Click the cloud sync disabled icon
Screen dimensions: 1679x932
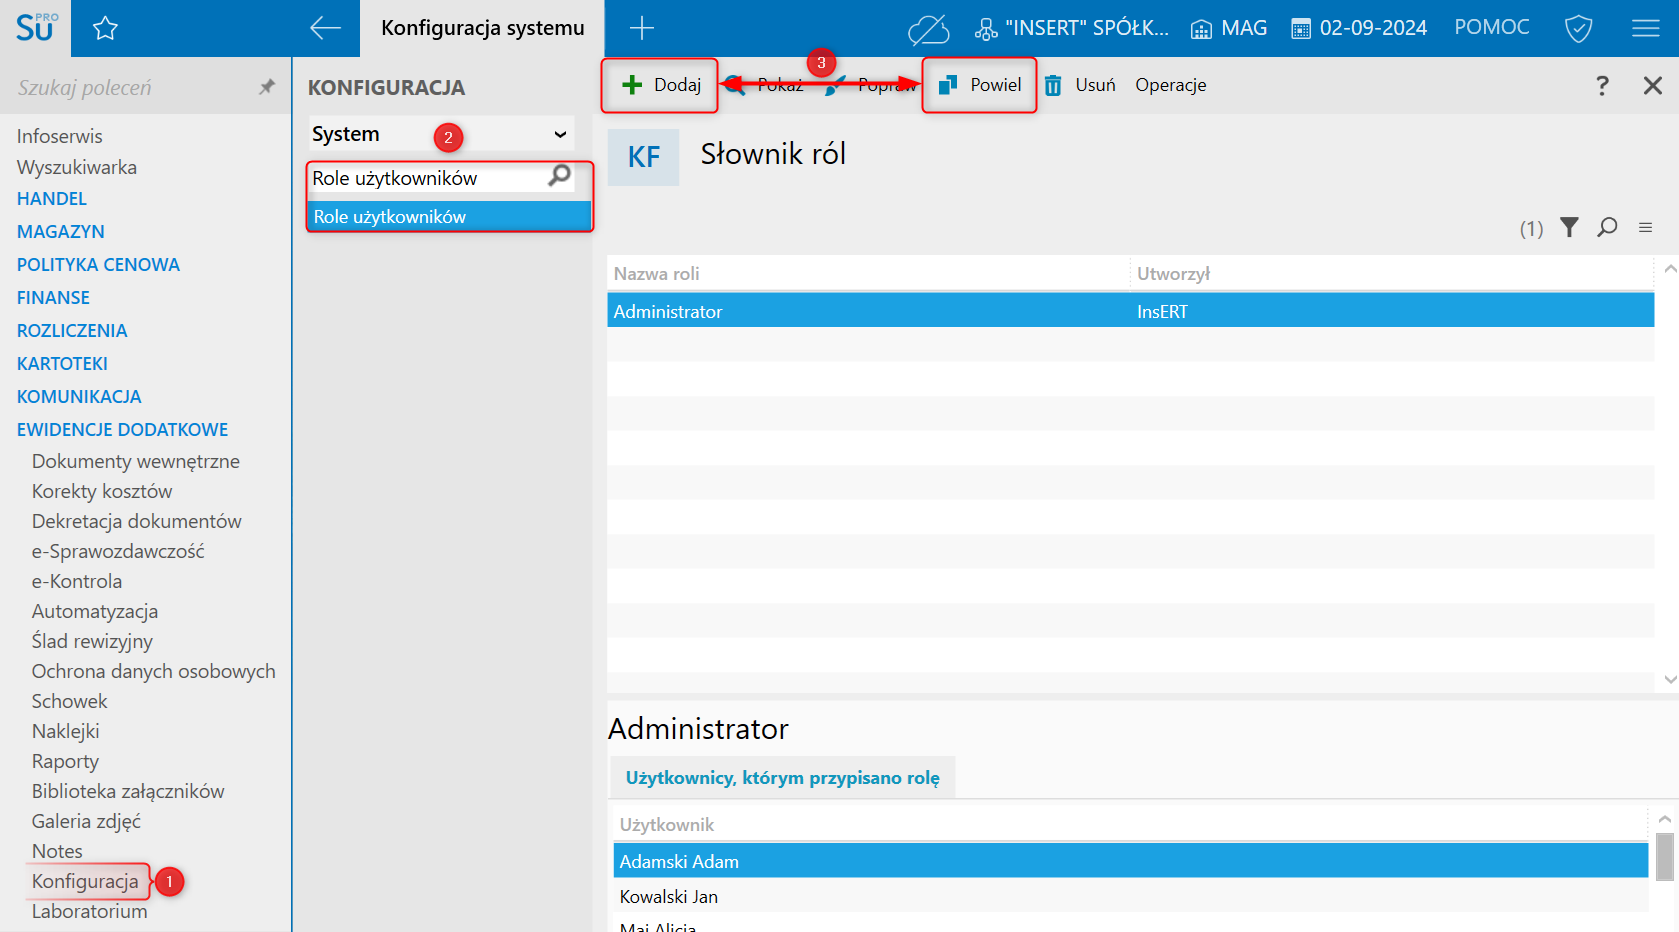coord(928,29)
